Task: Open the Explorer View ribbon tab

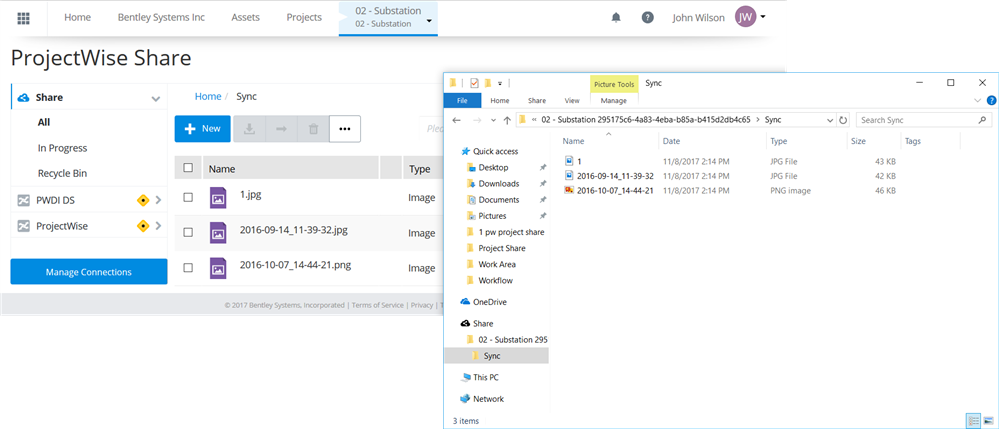Action: pos(572,100)
